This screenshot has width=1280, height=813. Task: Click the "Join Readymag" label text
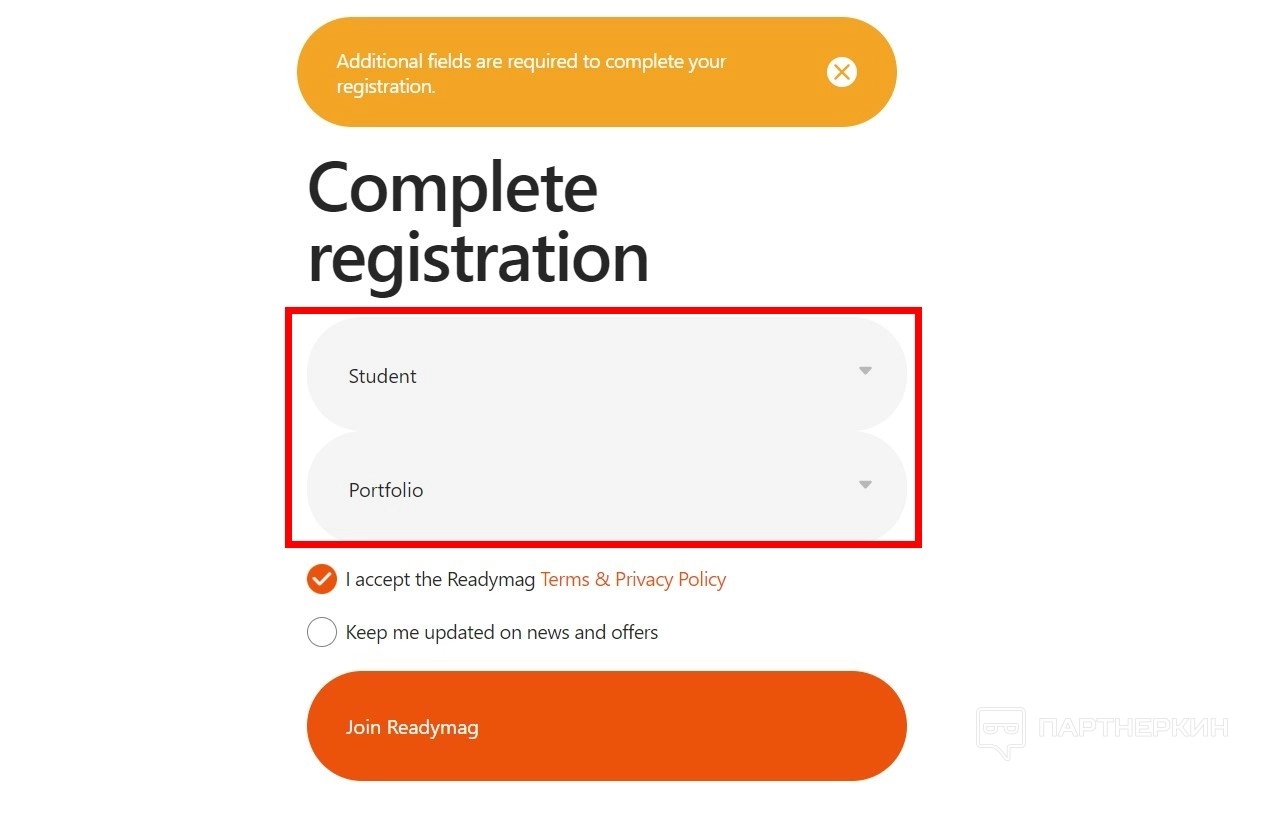pos(412,727)
